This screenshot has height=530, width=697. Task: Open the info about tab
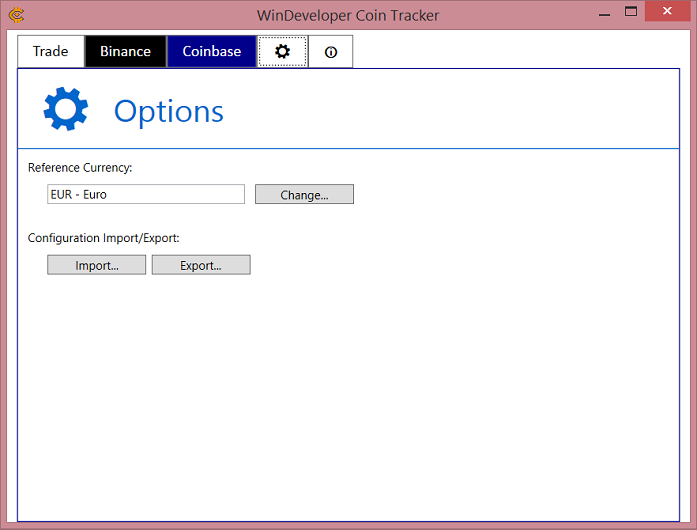click(331, 52)
